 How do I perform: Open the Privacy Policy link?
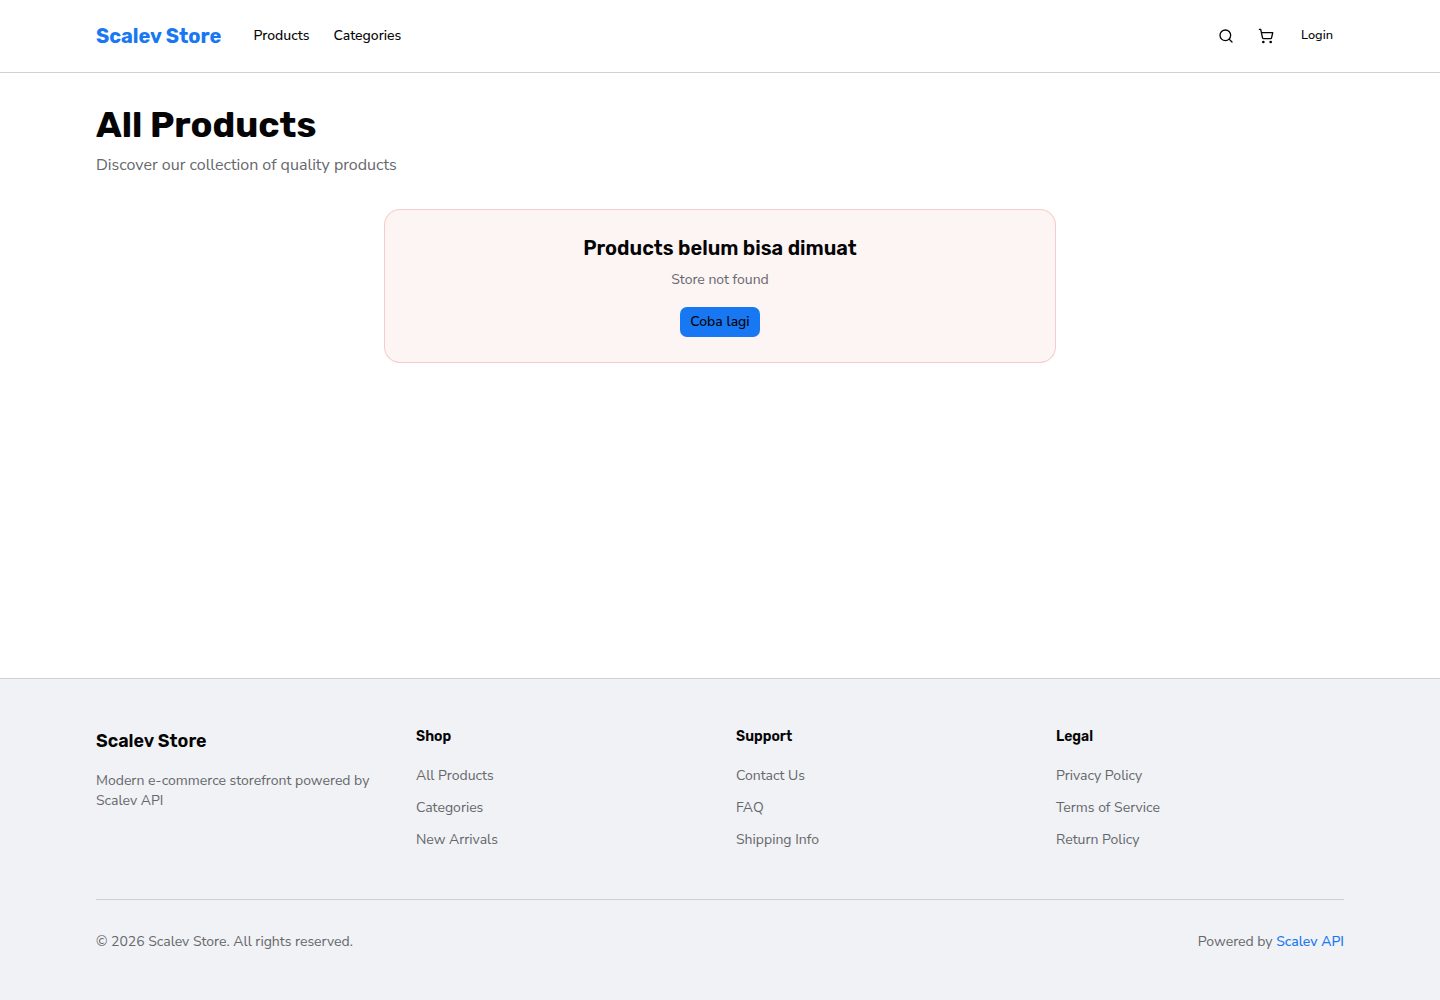1099,775
